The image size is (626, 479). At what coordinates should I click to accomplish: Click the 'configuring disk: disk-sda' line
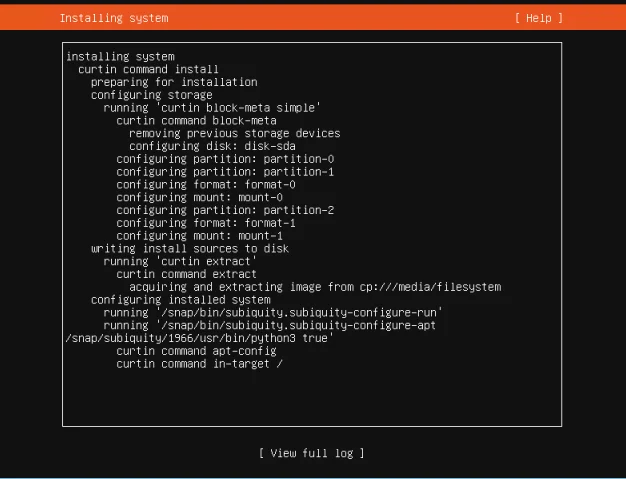pyautogui.click(x=212, y=146)
